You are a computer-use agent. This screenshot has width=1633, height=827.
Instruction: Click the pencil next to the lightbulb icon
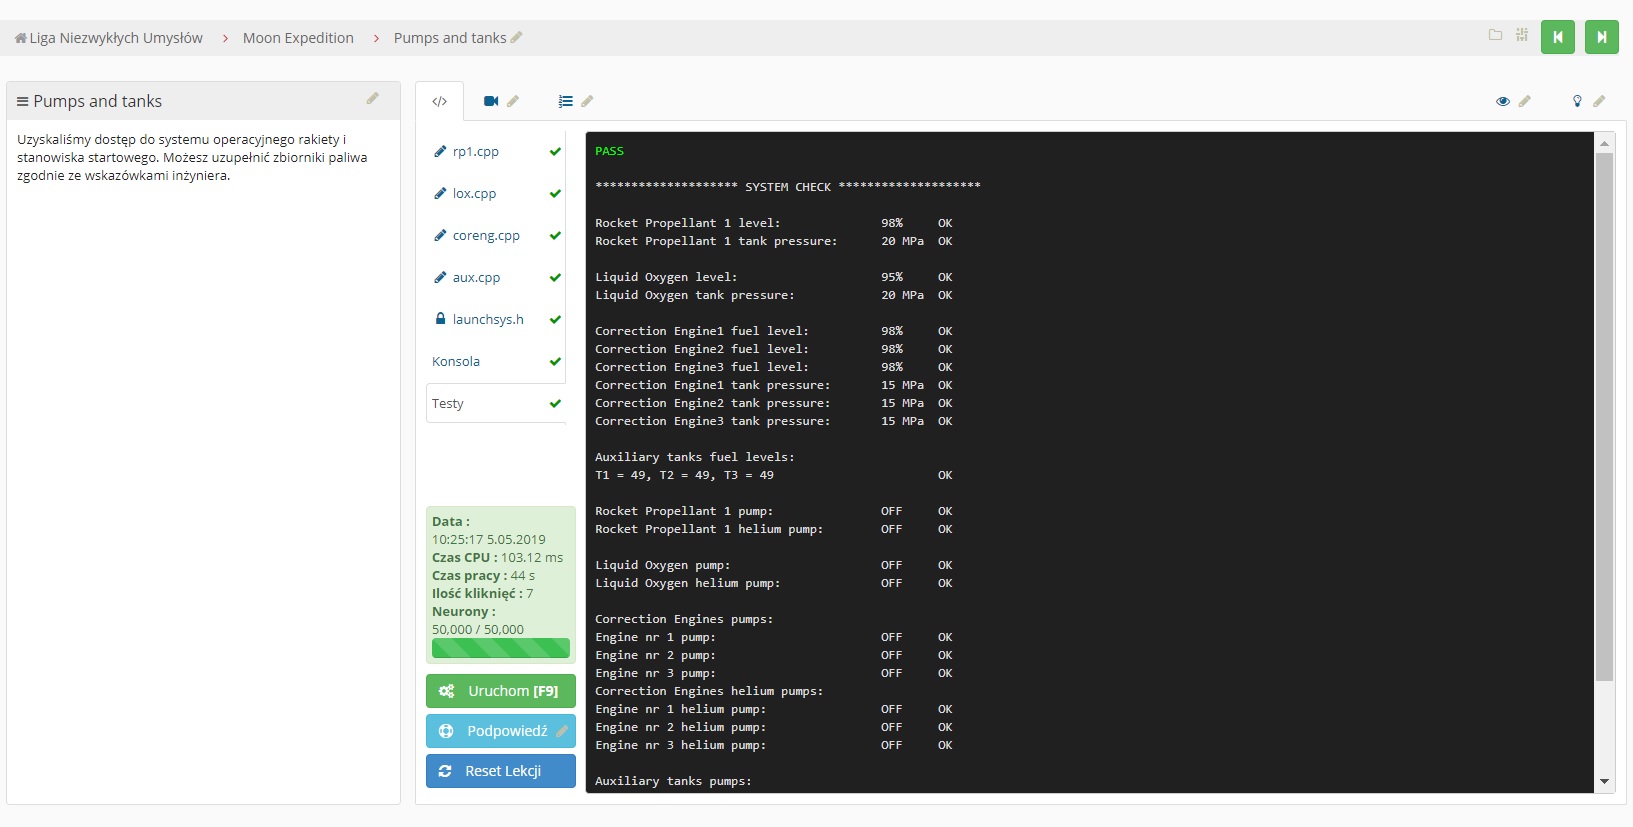click(1599, 101)
